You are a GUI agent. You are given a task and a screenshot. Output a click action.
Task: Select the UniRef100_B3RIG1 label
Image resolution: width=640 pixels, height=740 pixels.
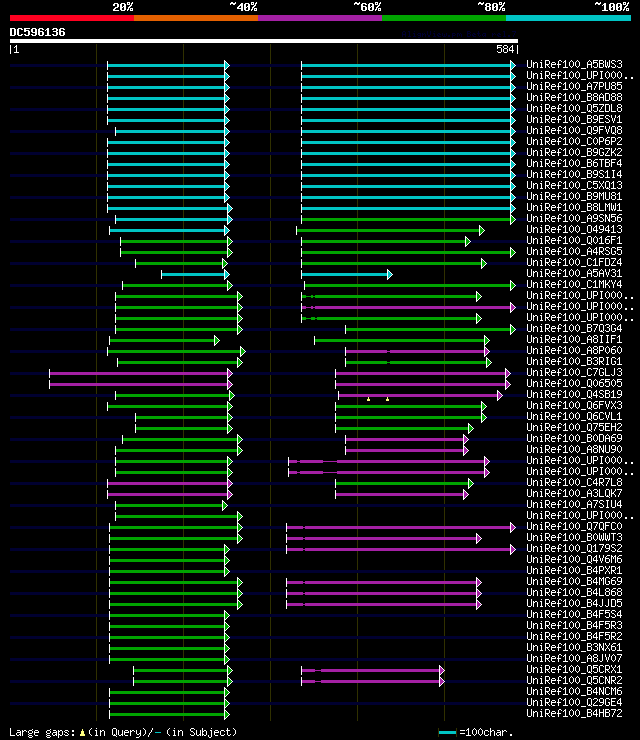(574, 362)
